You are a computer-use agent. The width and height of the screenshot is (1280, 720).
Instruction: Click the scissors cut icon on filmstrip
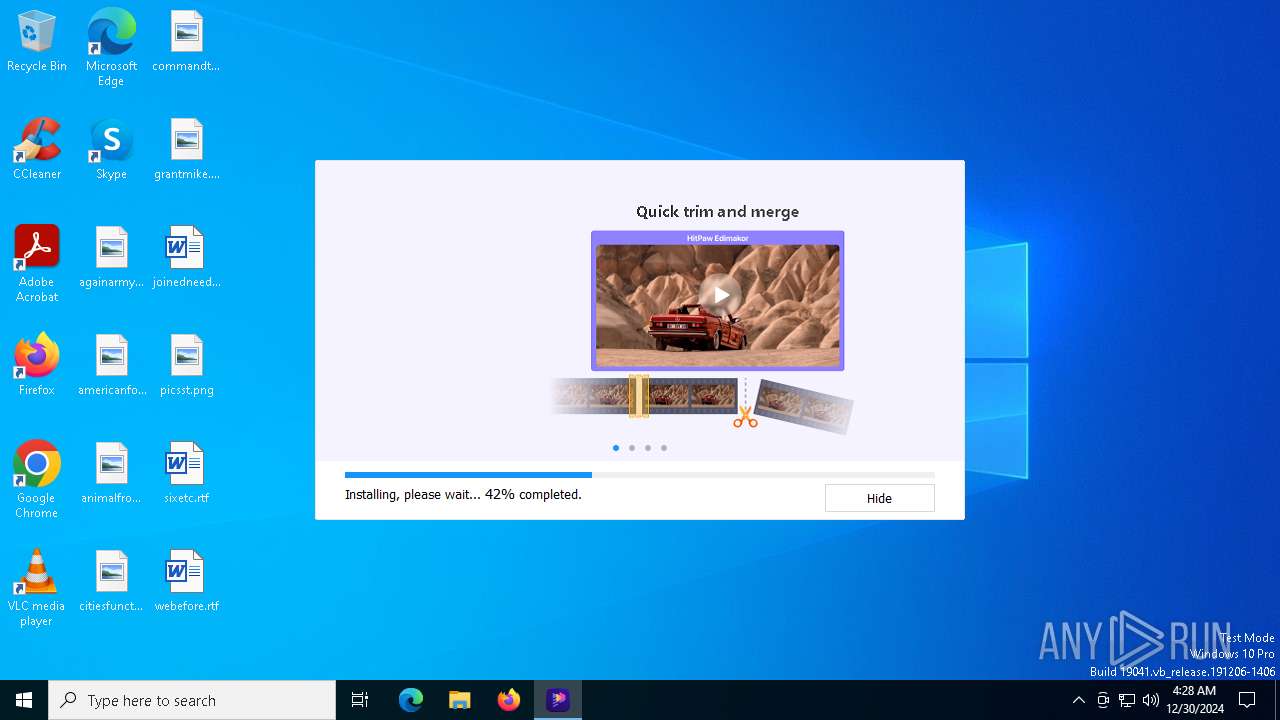point(745,417)
